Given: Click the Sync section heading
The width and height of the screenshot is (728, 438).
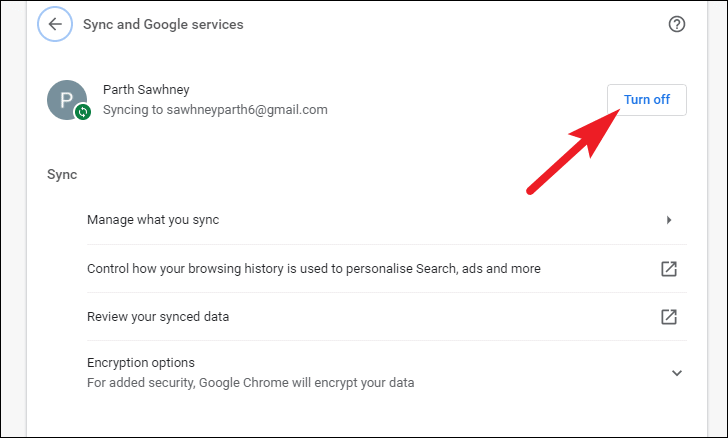Looking at the screenshot, I should click(62, 175).
